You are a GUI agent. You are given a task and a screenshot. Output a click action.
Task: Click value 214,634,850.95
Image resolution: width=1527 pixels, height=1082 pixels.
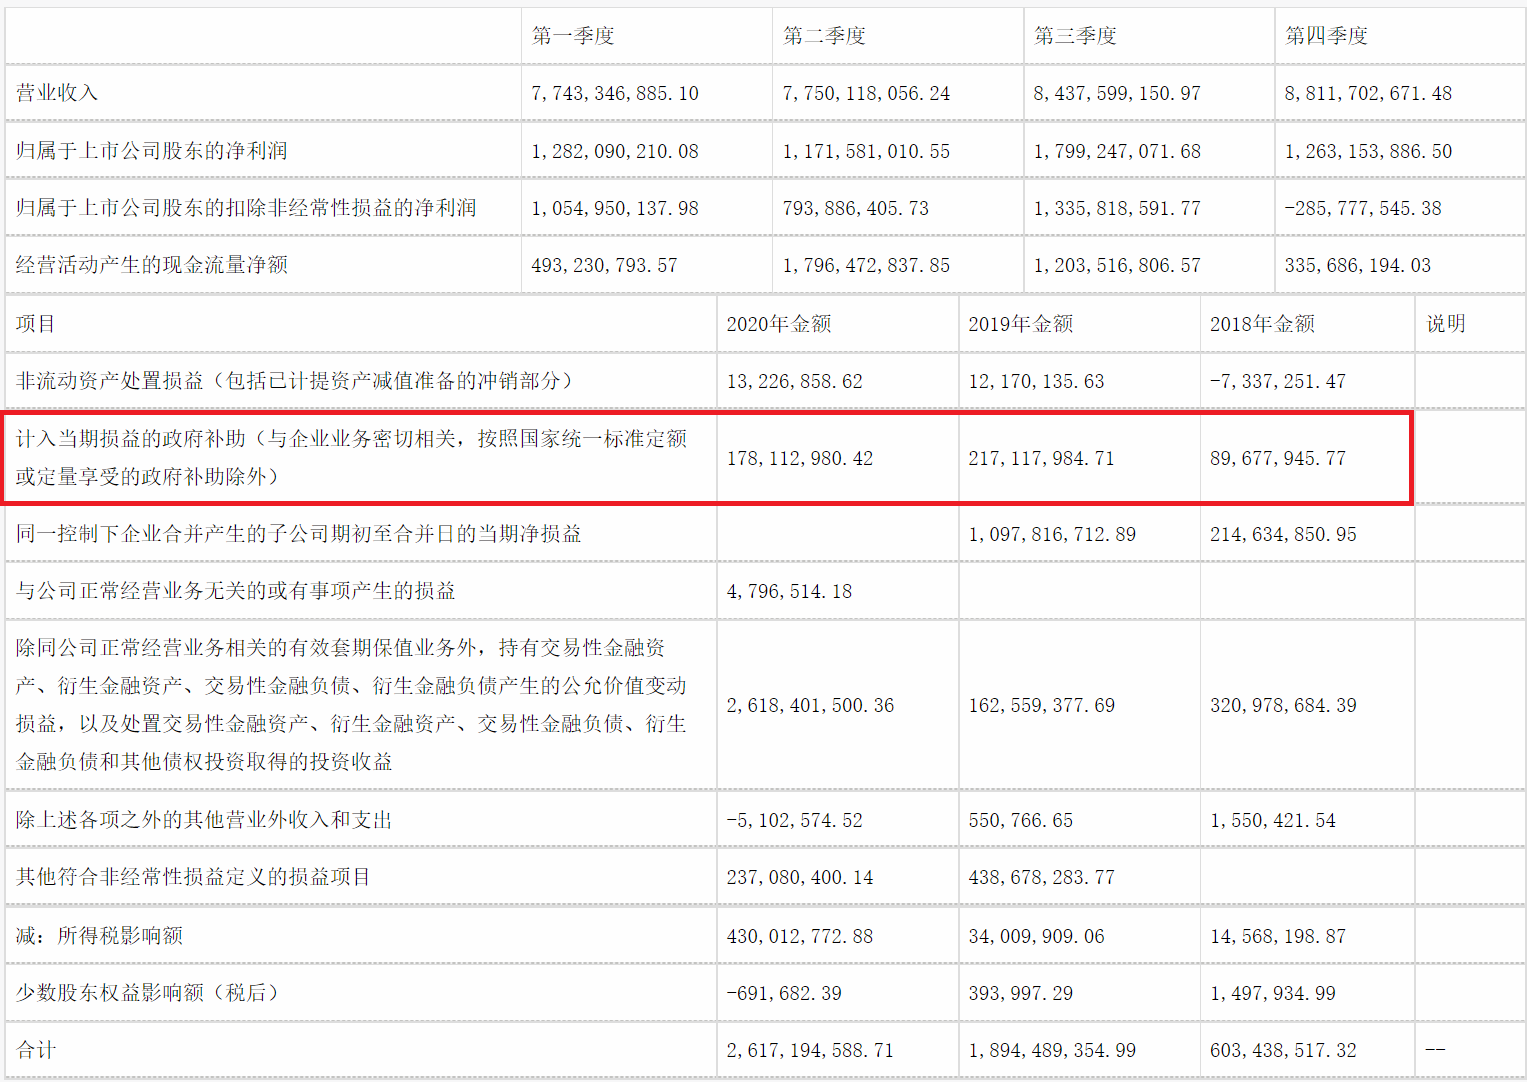tap(1284, 534)
